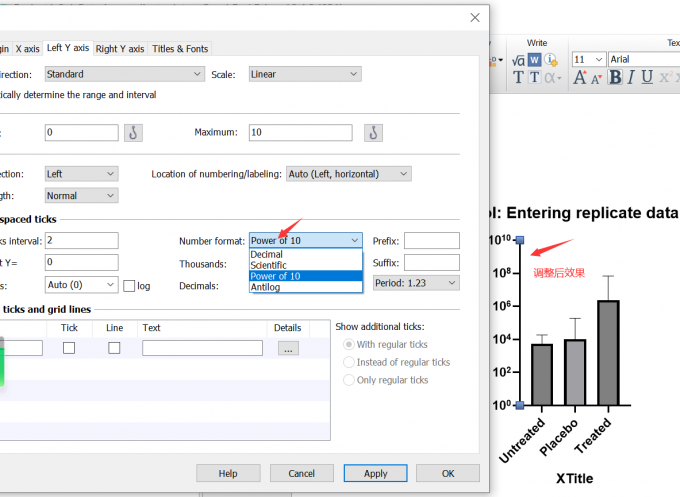The image size is (680, 497).
Task: Click the square root equation icon
Action: tap(518, 60)
